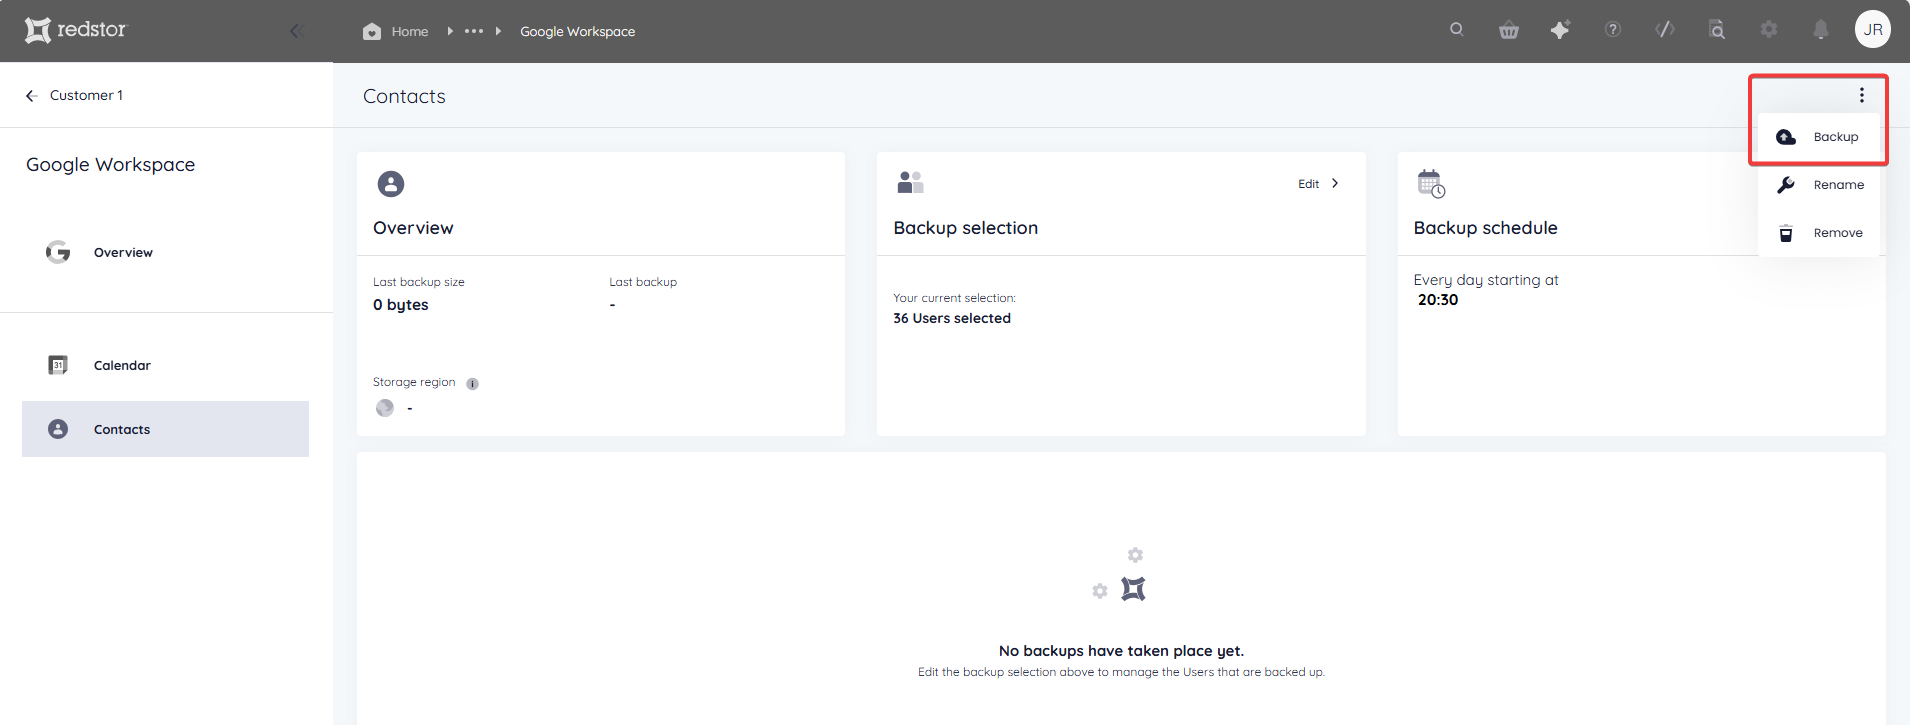Screen dimensions: 1910x725
Task: Click the sparkle AI assistant icon
Action: click(x=1560, y=30)
